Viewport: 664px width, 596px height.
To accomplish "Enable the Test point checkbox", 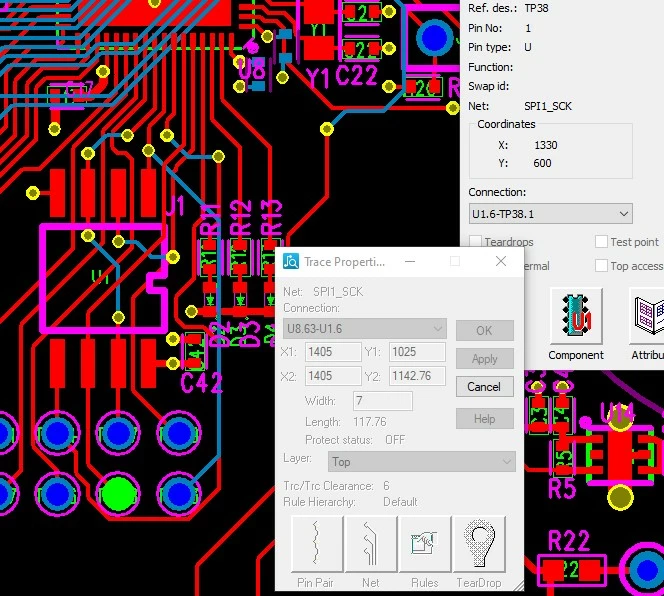I will 601,241.
